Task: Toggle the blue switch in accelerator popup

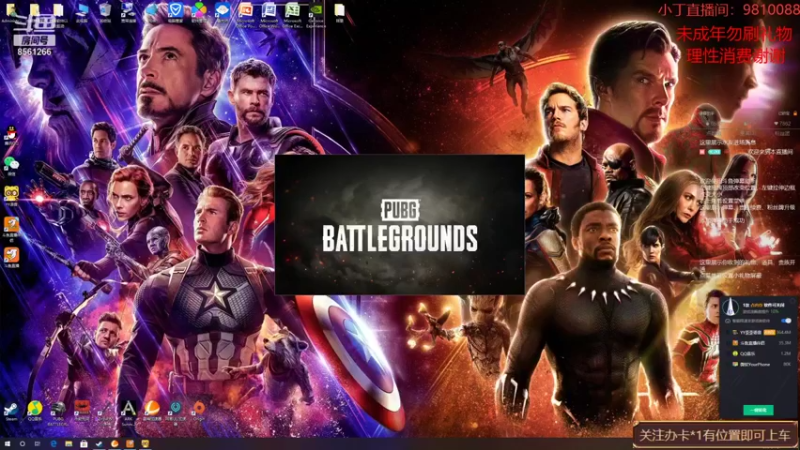Action: click(786, 321)
